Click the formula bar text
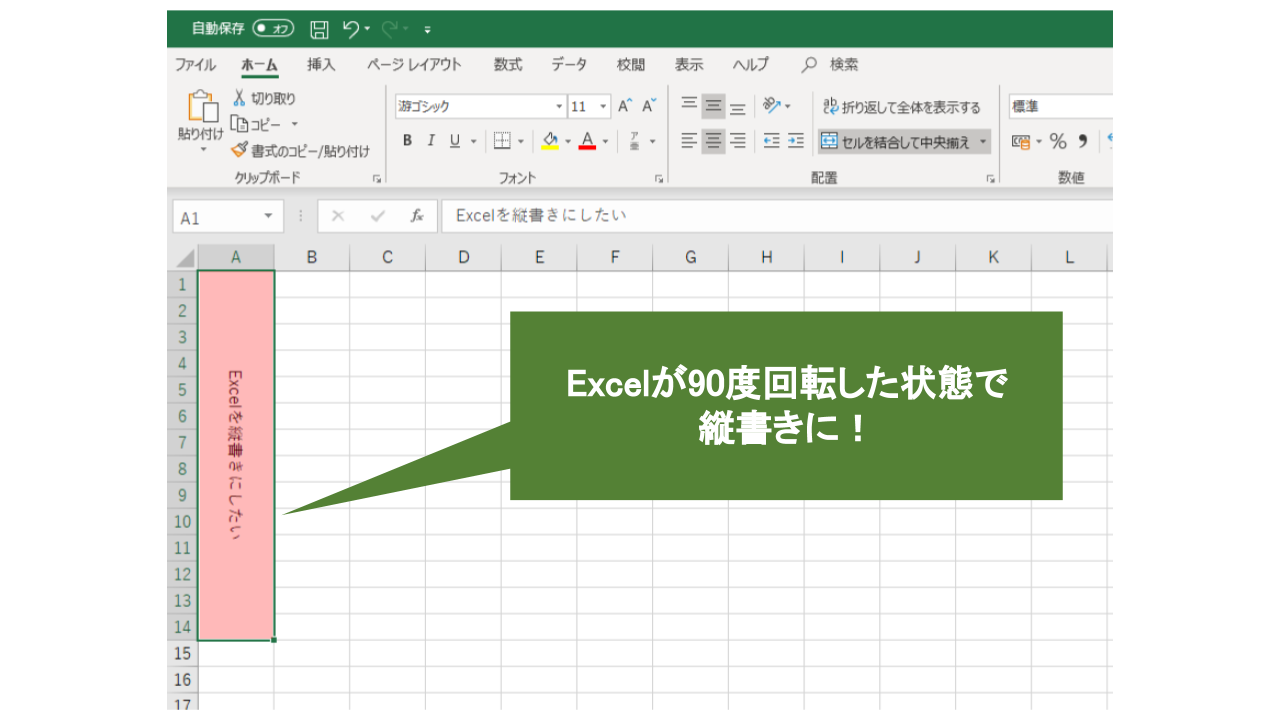This screenshot has width=1280, height=720. point(541,215)
